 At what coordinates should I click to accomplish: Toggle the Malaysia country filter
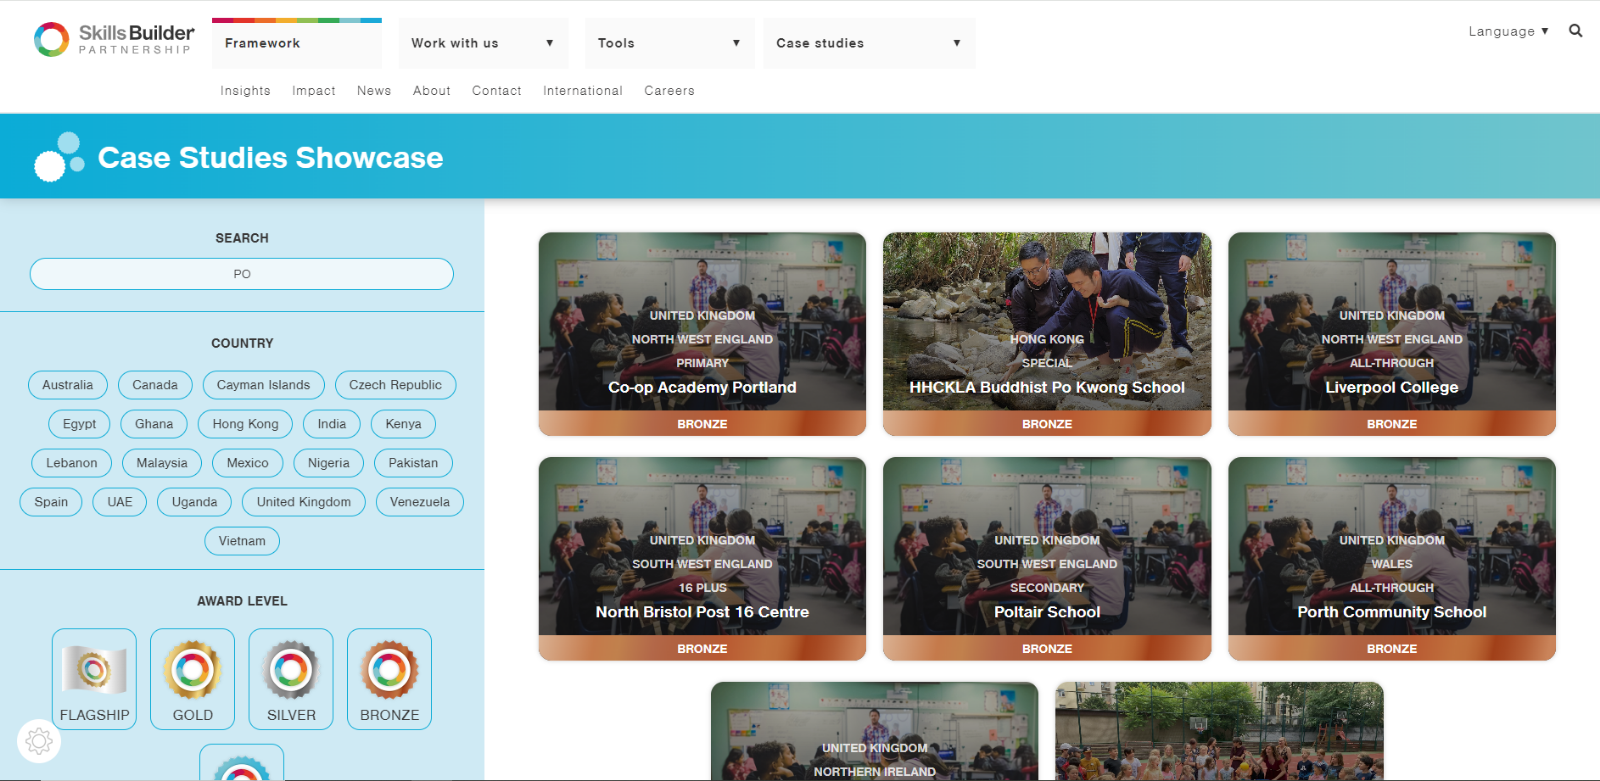point(162,463)
